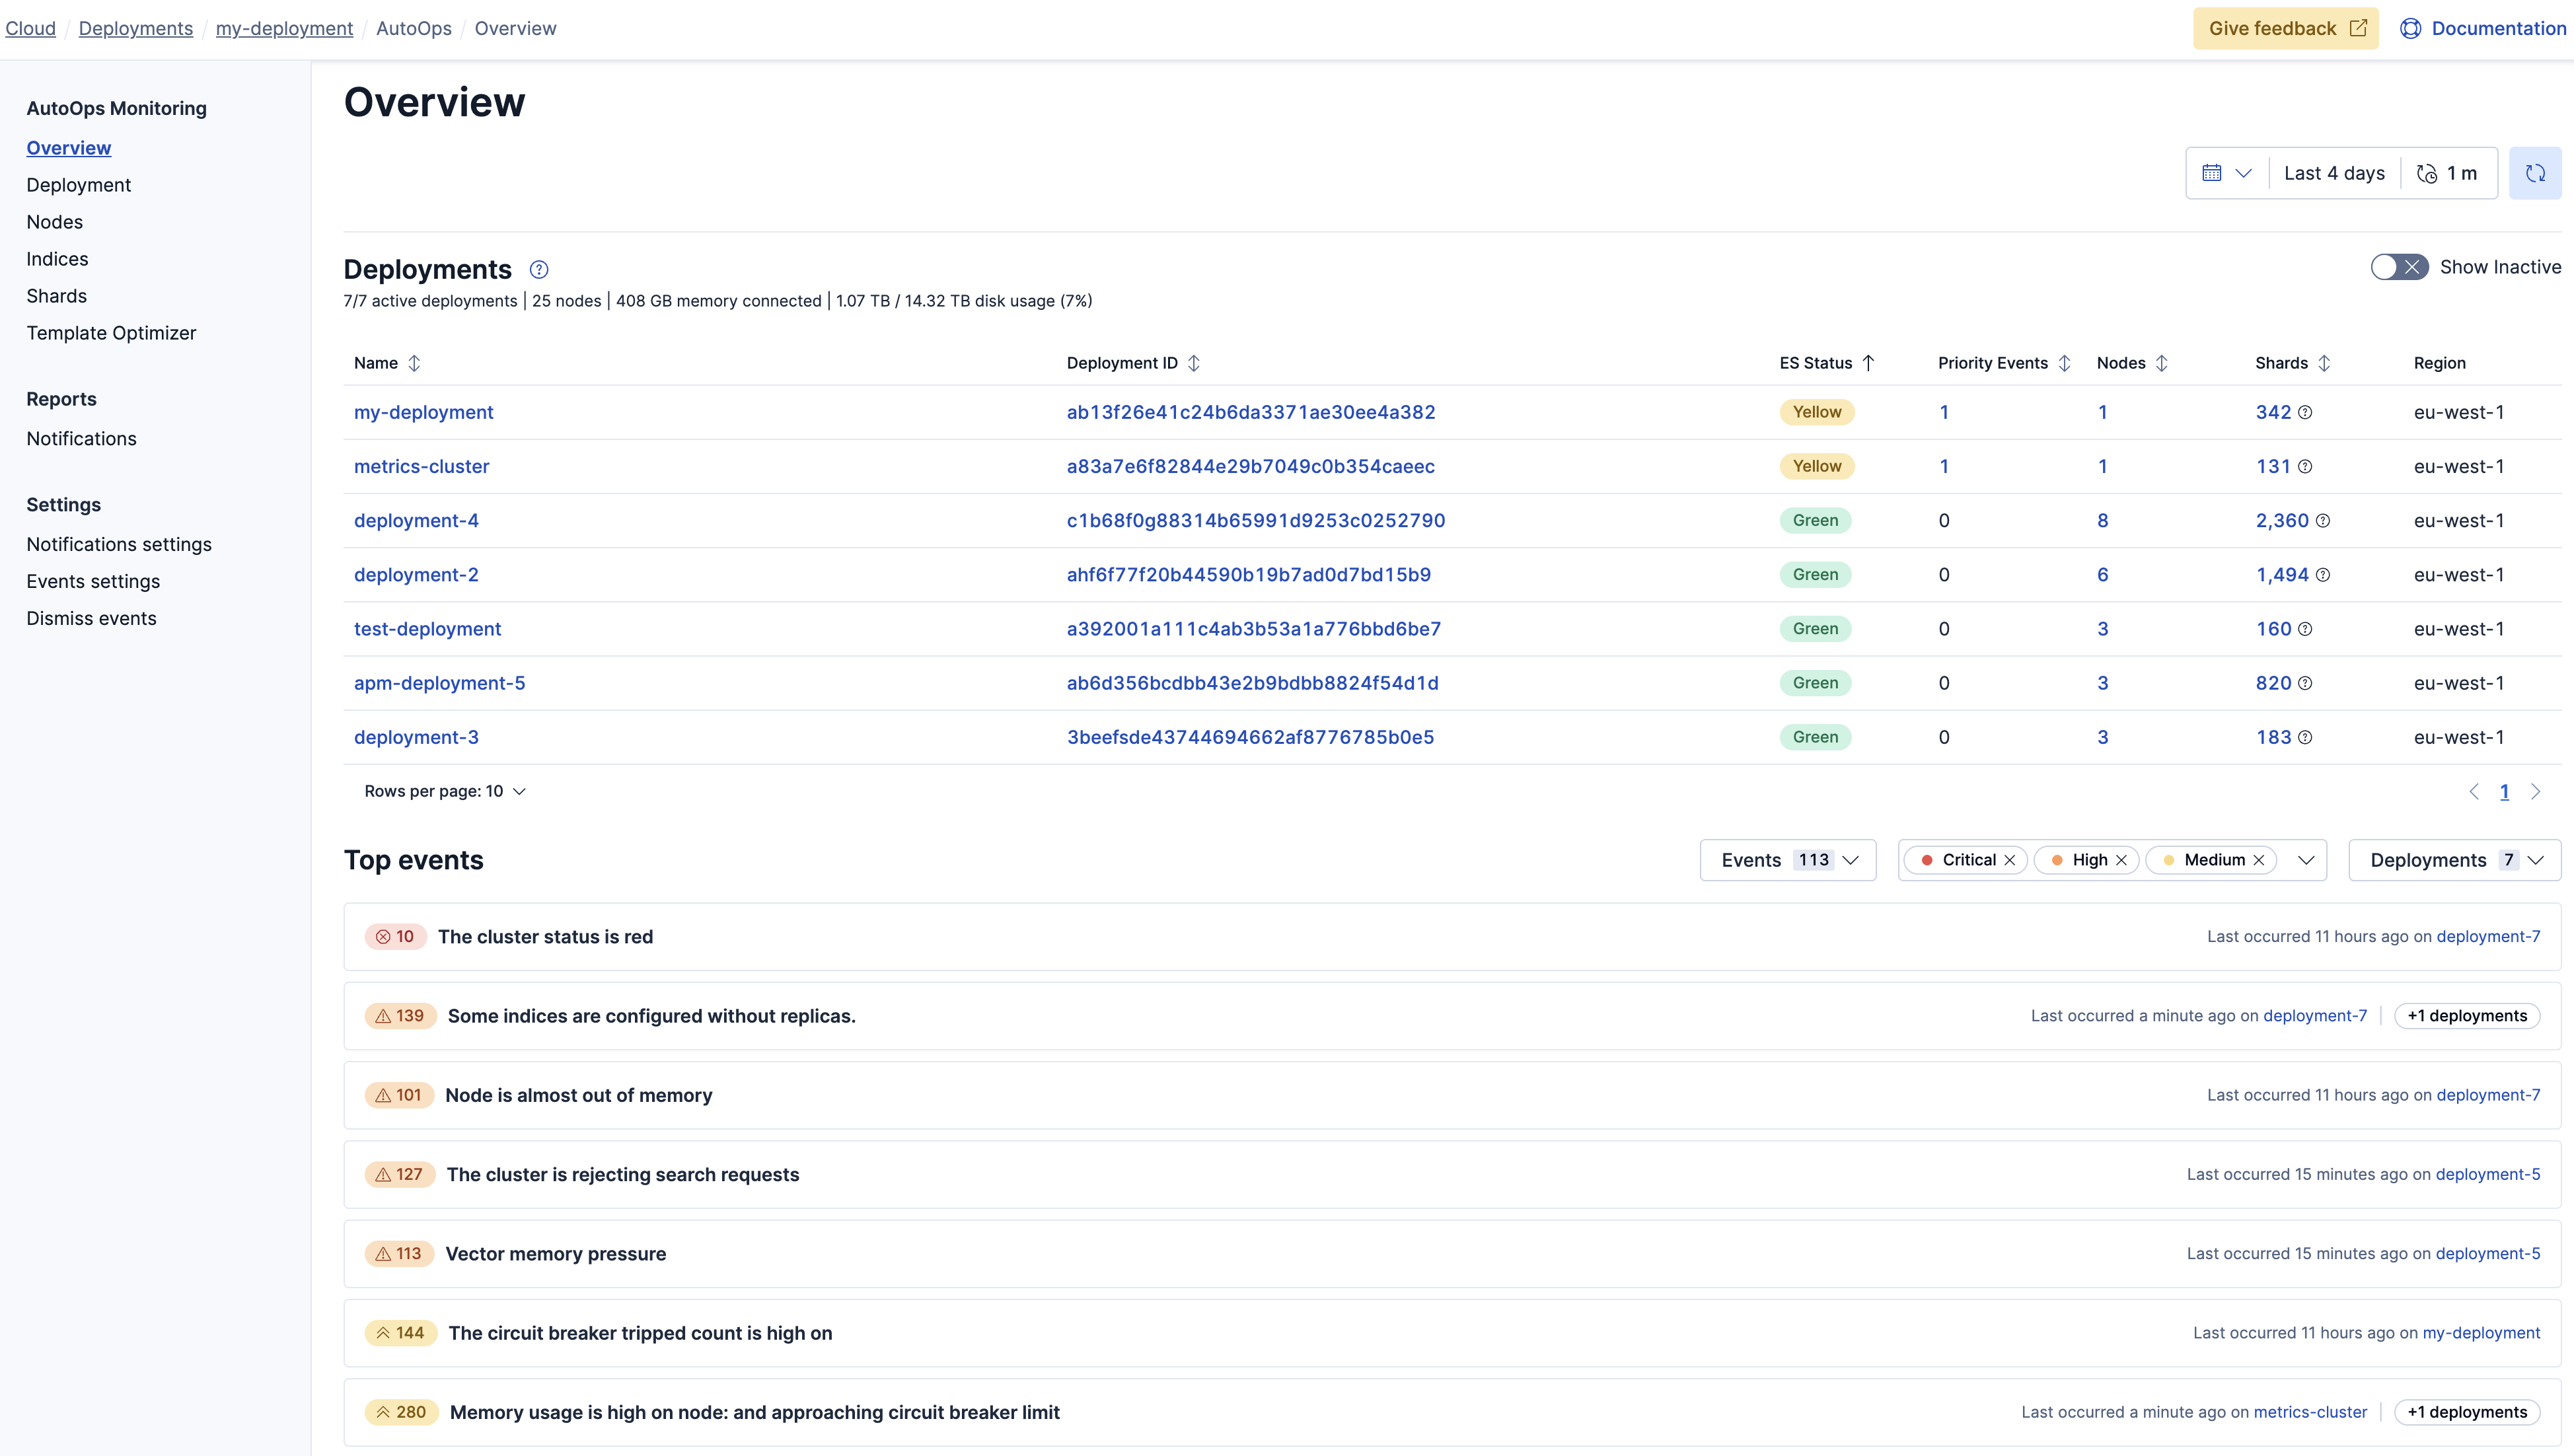Expand the circuit breaker tripped count event

1452,1333
